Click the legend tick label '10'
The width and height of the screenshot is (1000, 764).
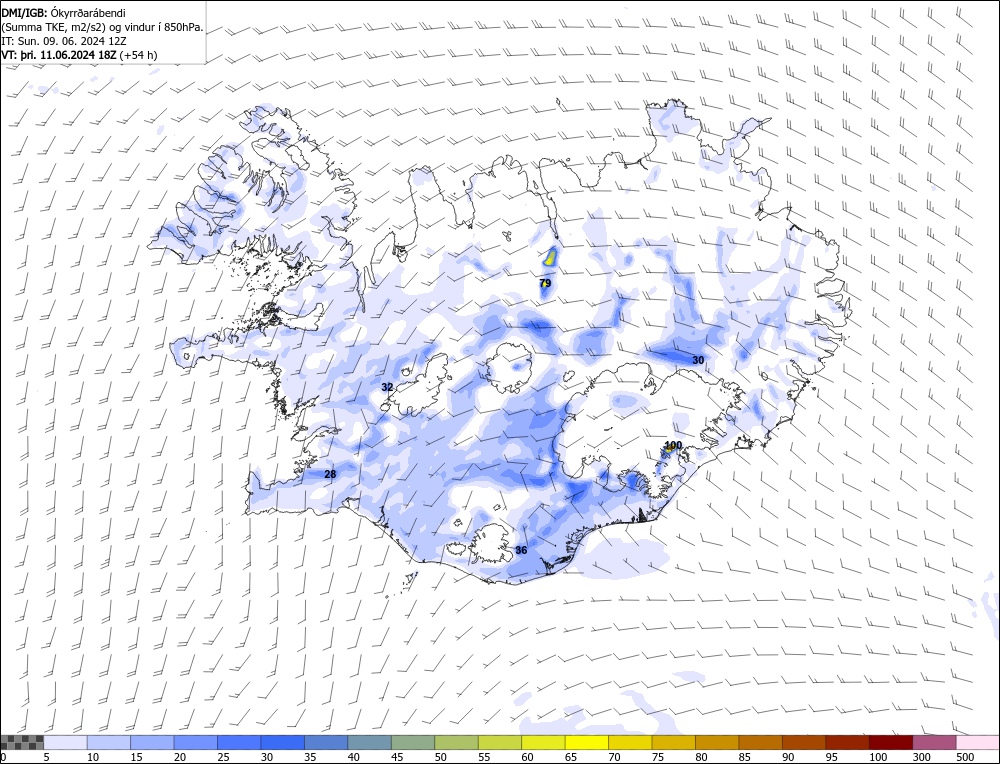[x=93, y=757]
